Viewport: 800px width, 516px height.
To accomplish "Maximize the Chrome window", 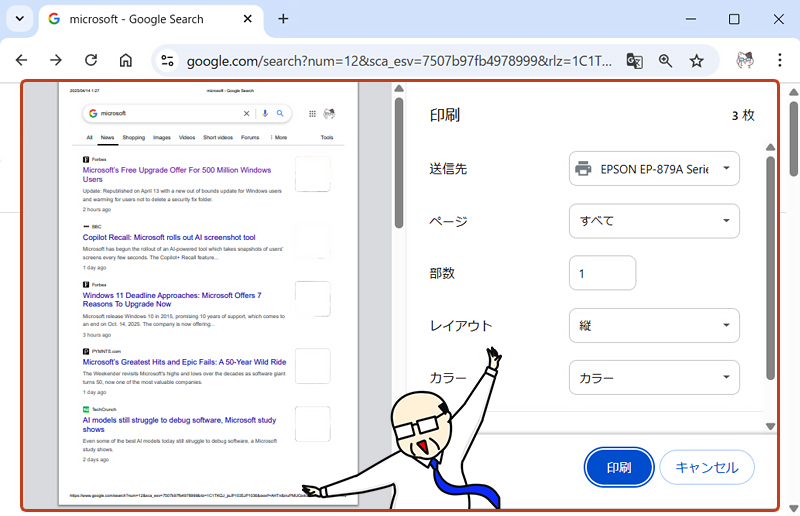I will pyautogui.click(x=734, y=19).
